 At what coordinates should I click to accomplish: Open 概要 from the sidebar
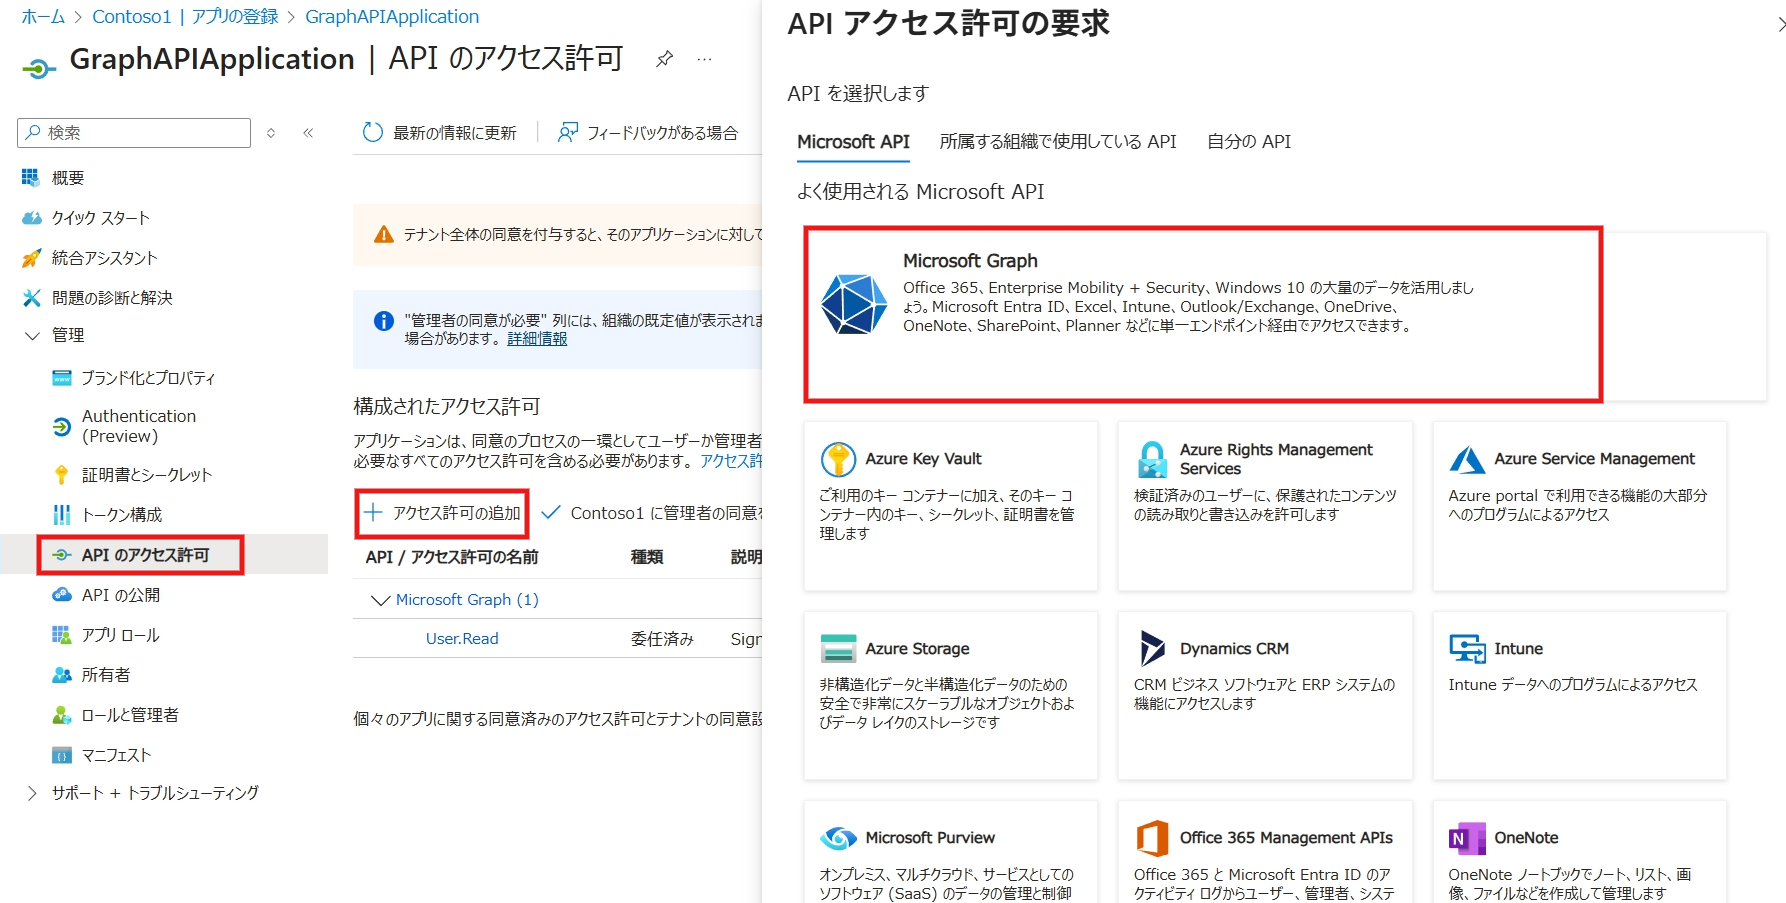(67, 177)
